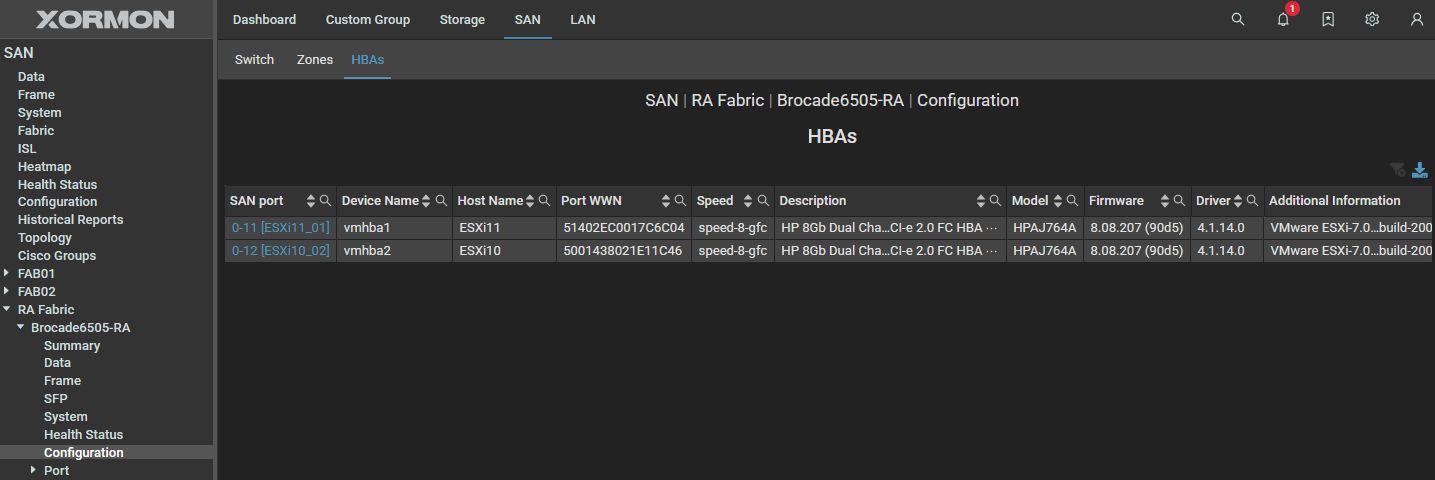Open the 0-11 [ESXi11_01] port link
Viewport: 1435px width, 480px height.
[x=280, y=228]
